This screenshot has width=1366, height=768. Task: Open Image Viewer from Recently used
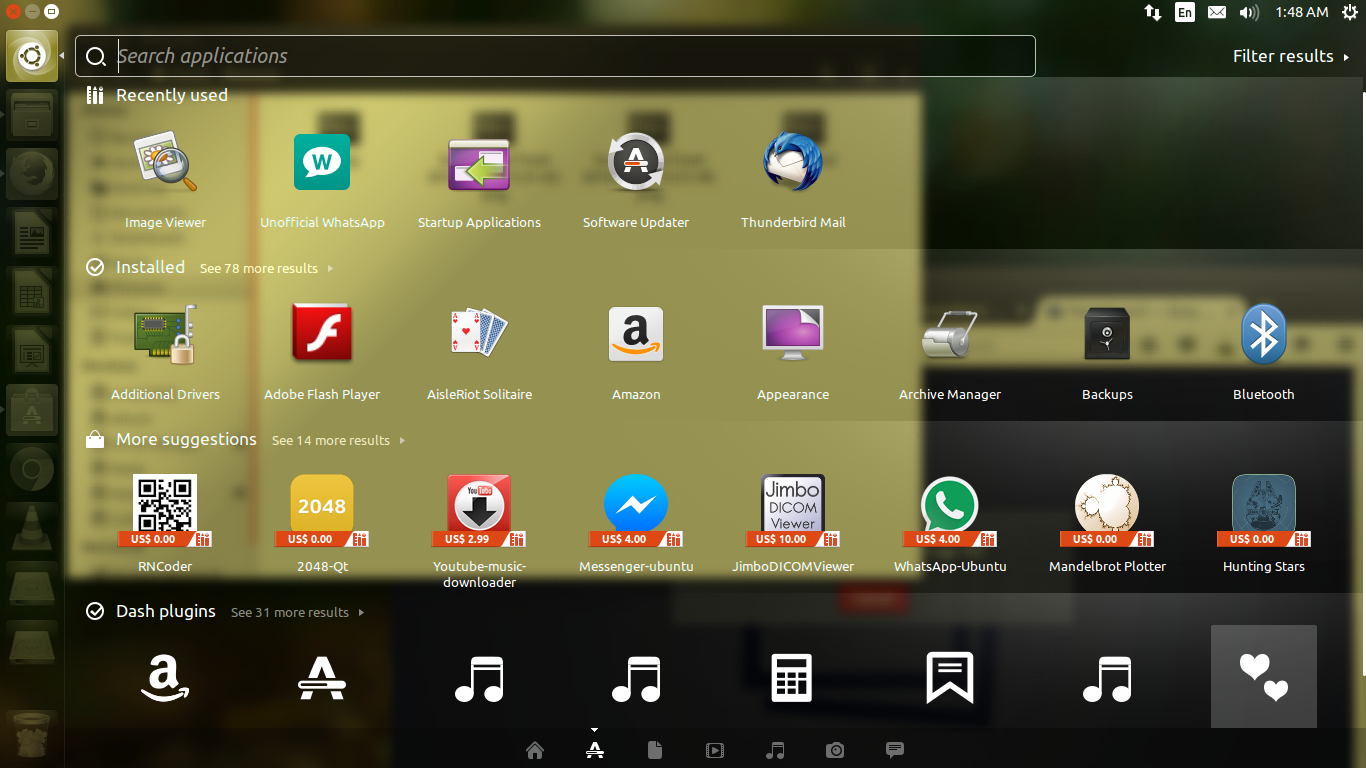tap(165, 180)
